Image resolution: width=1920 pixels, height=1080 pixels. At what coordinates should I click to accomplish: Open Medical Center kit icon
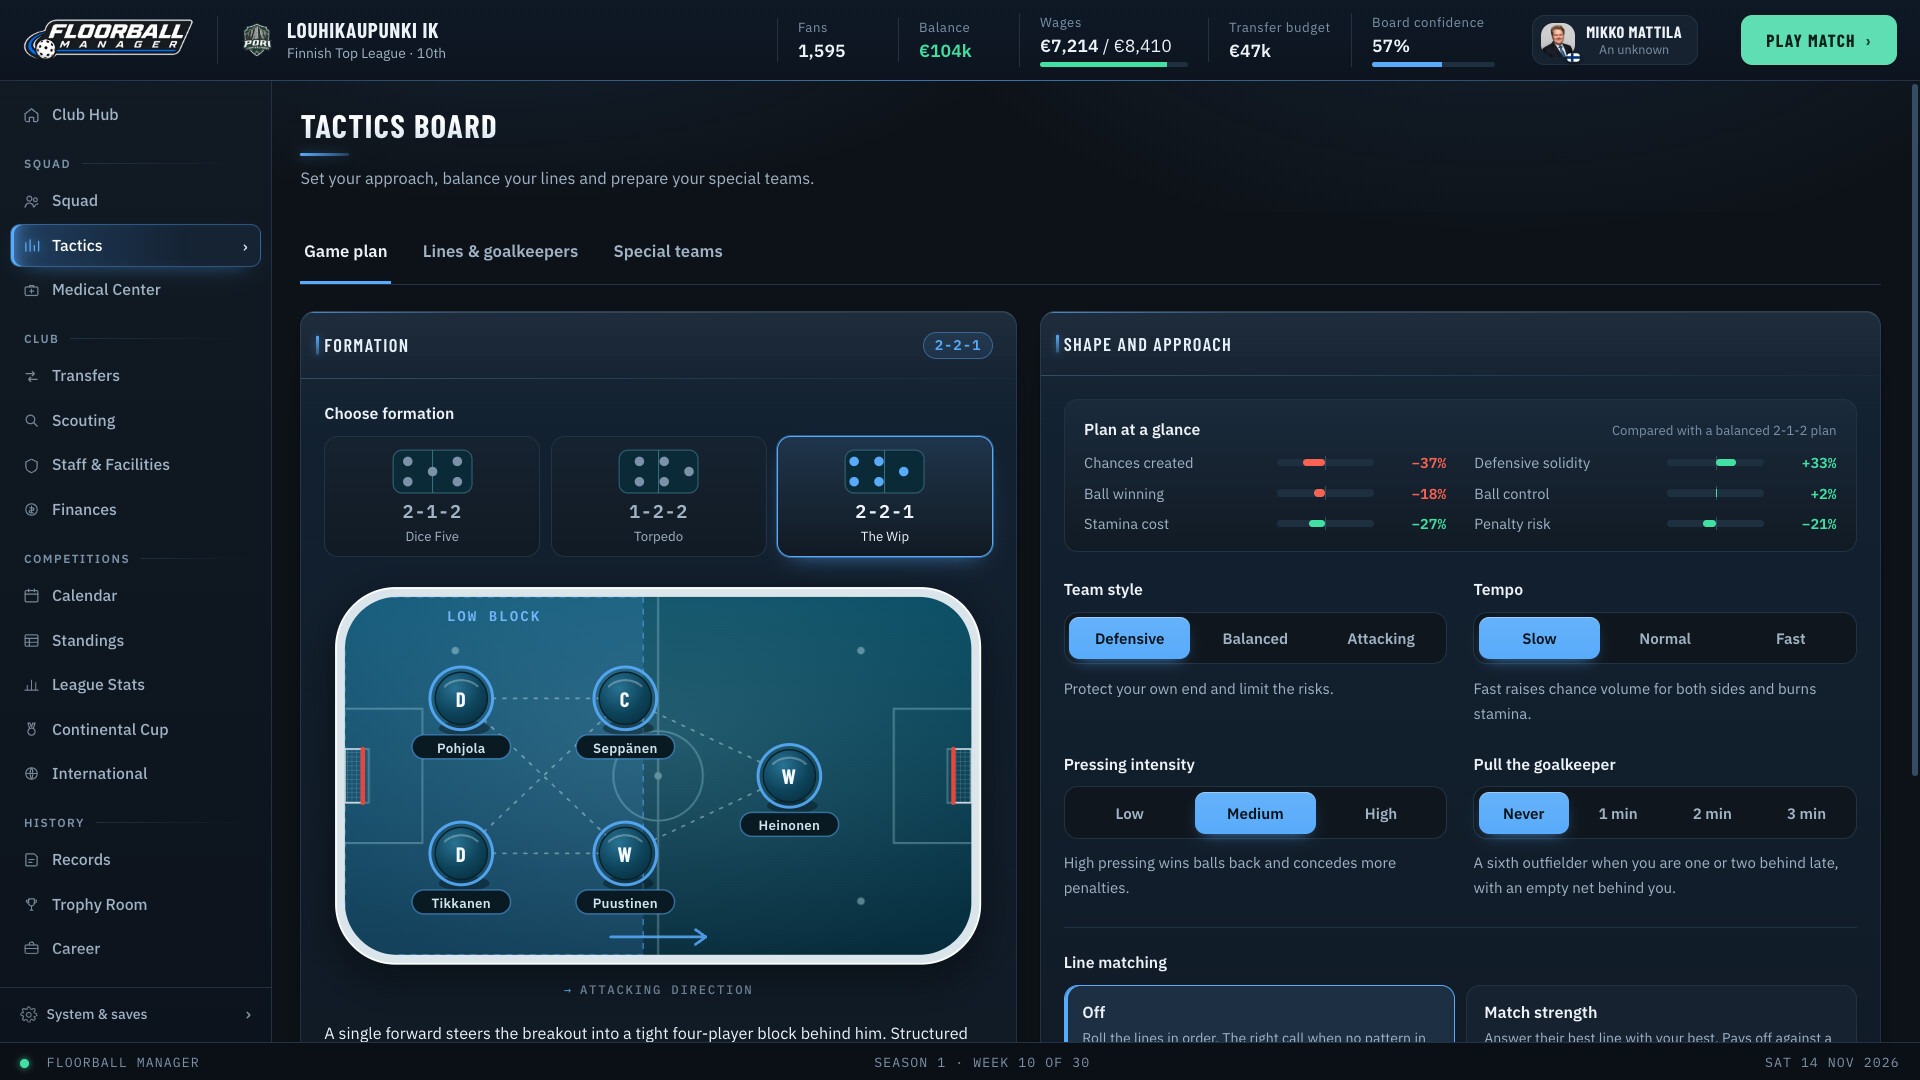(x=32, y=290)
